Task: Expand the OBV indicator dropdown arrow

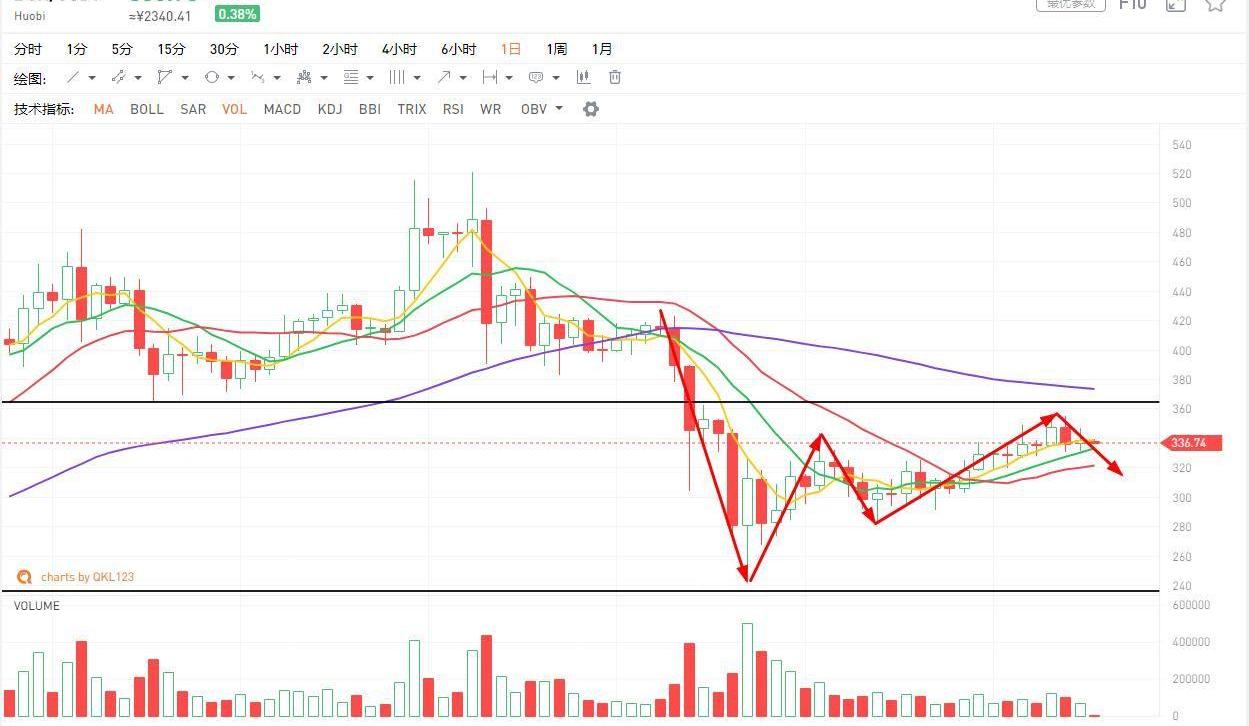Action: [559, 108]
